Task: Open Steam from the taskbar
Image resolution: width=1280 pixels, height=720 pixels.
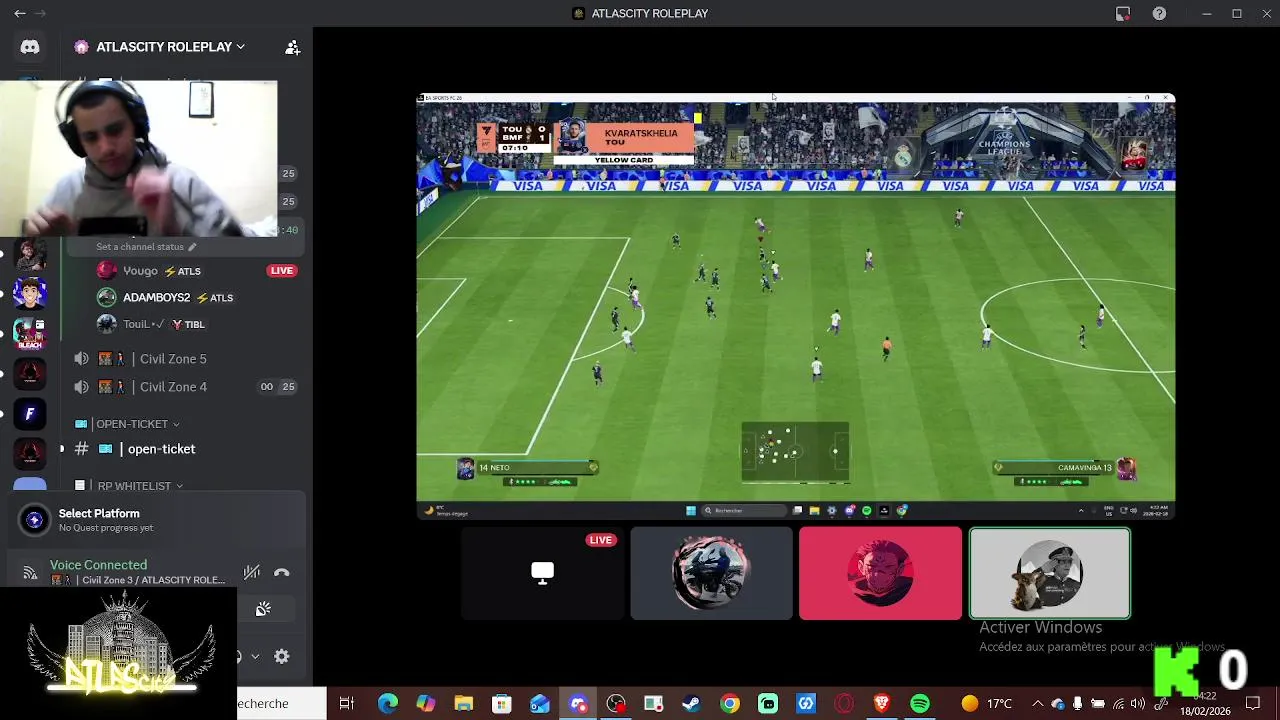Action: (691, 704)
